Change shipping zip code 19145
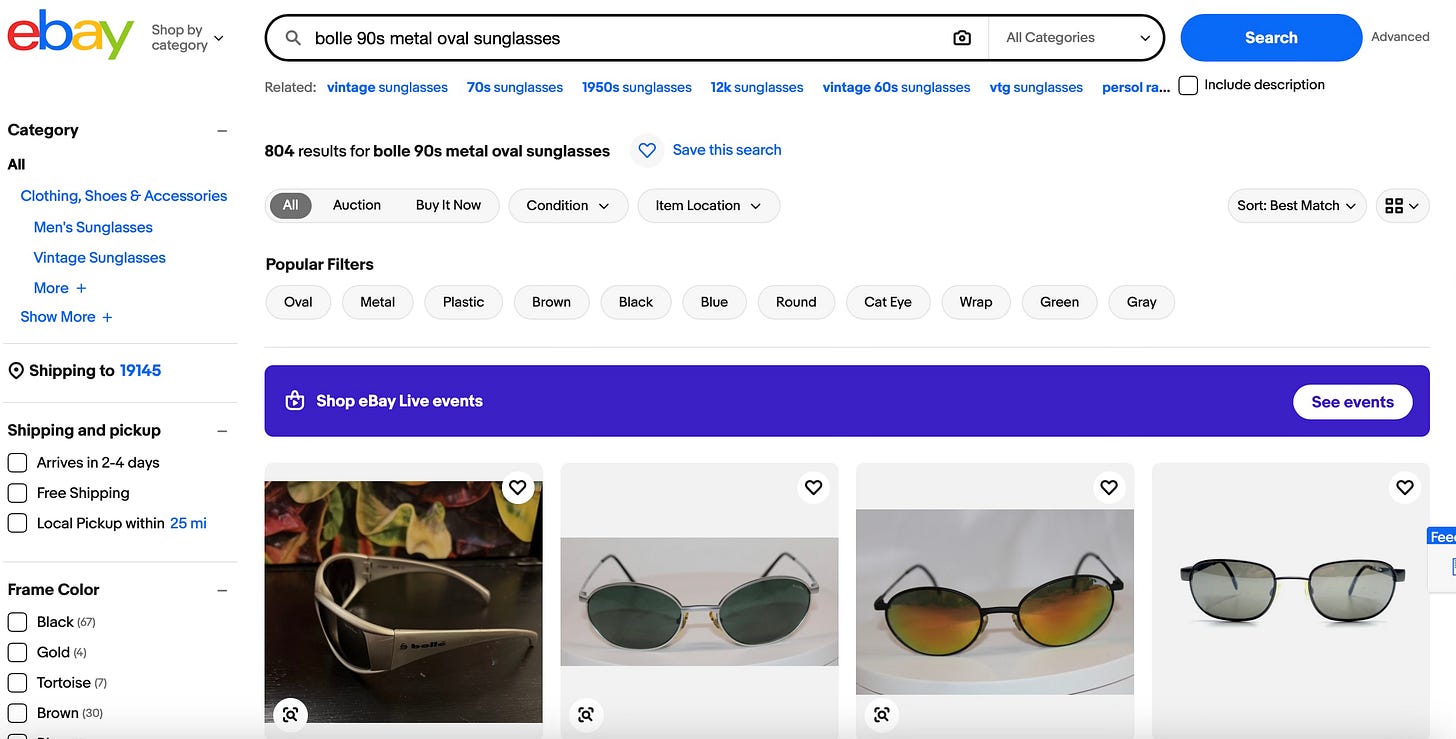The height and width of the screenshot is (739, 1456). [x=140, y=371]
